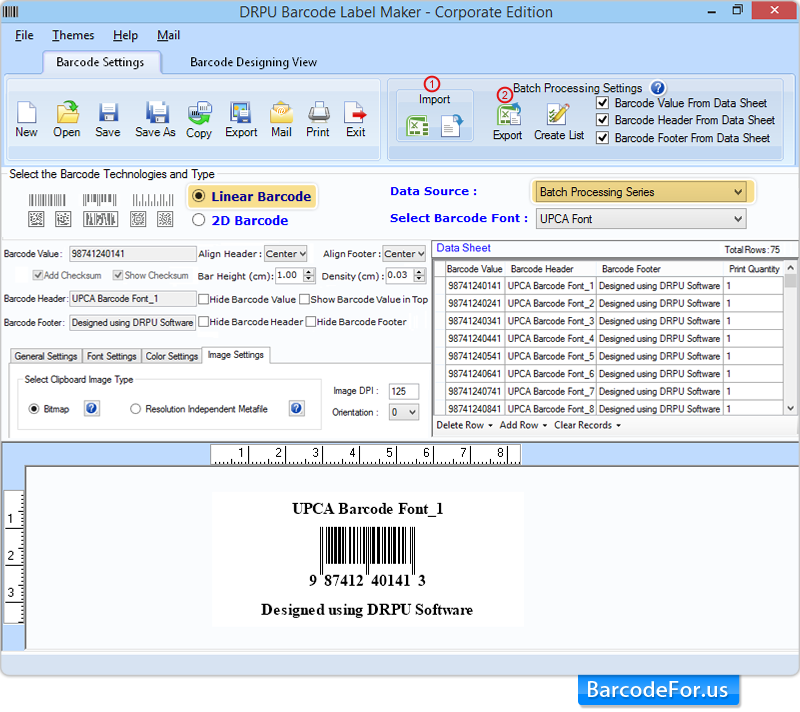This screenshot has height=712, width=800.
Task: Toggle Barcode Footer From Data Sheet checkbox
Action: 603,138
